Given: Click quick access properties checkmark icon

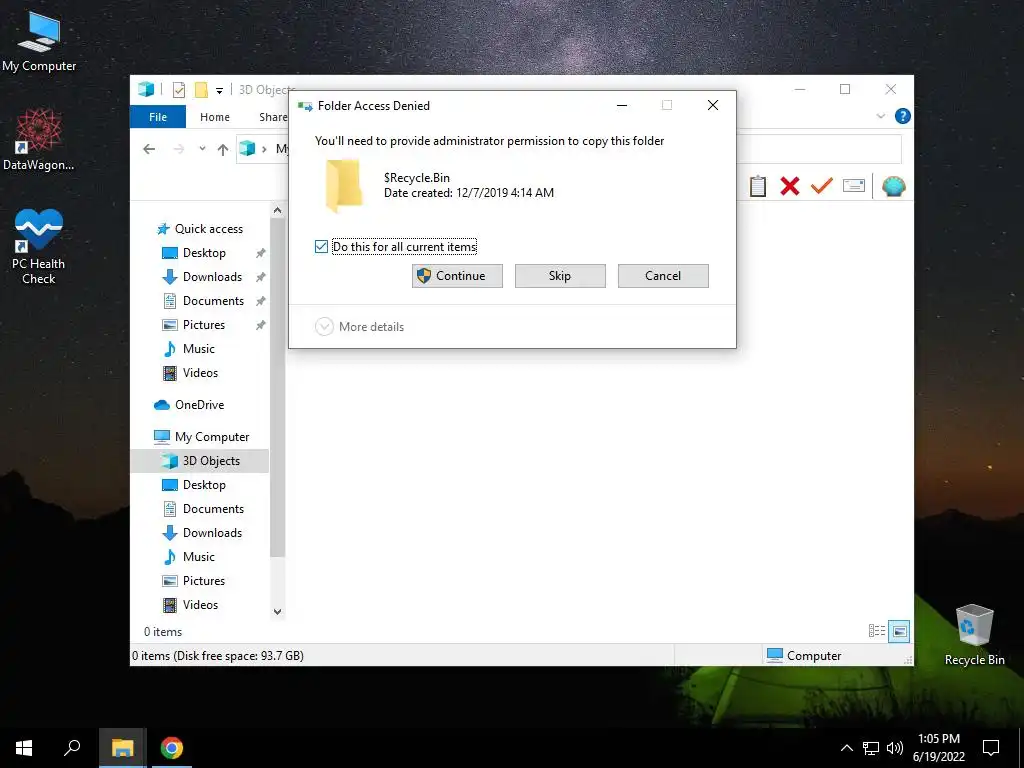Looking at the screenshot, I should [x=179, y=90].
